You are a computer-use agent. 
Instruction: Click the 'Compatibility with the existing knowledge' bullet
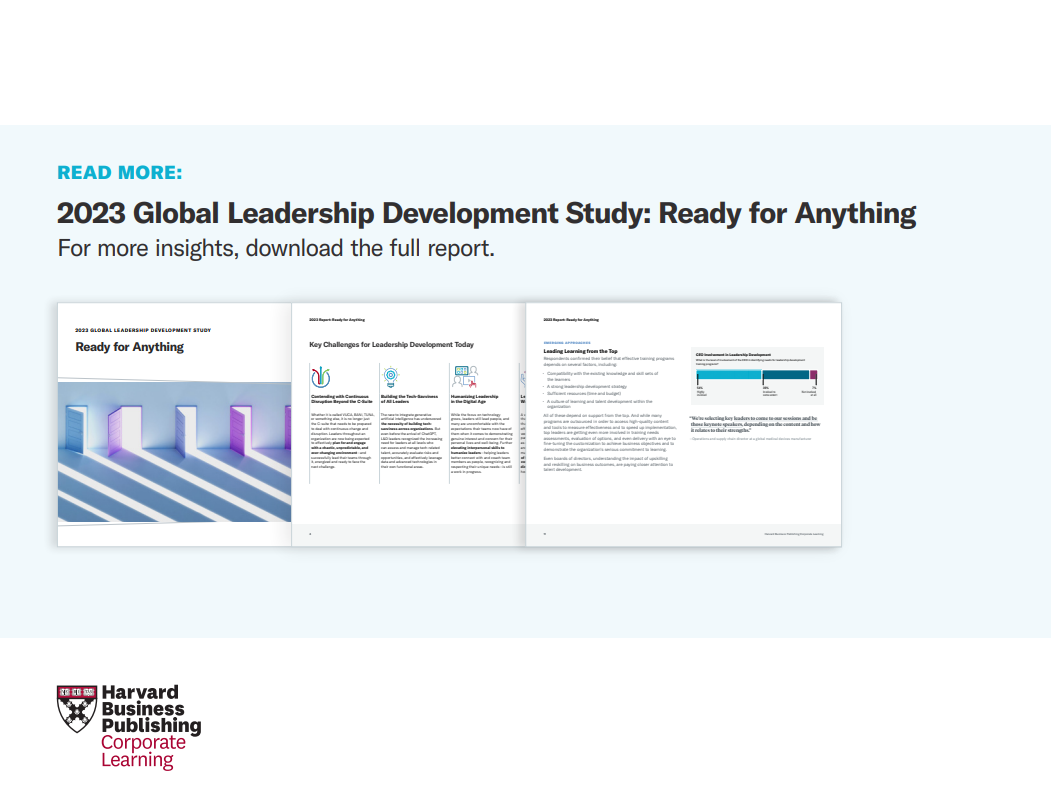click(x=601, y=376)
